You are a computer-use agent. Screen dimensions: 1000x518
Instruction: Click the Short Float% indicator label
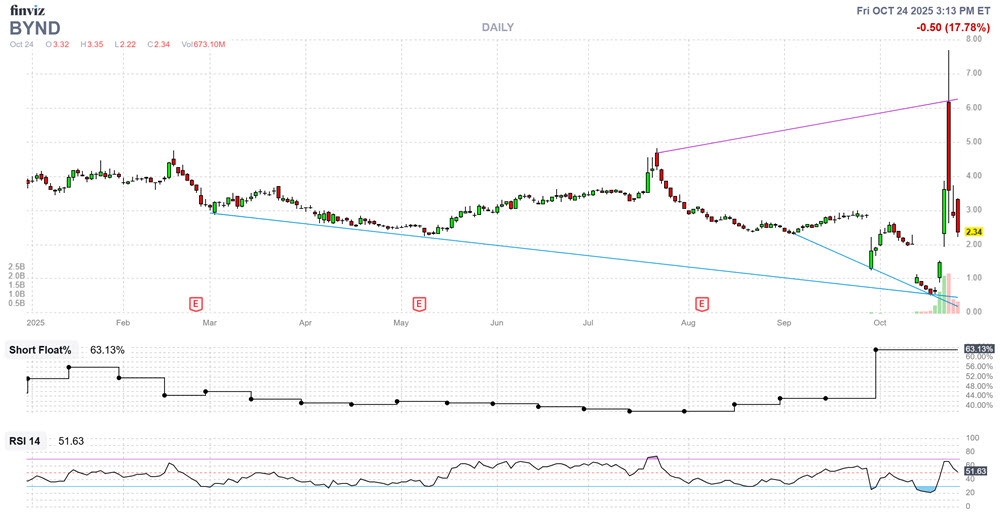pyautogui.click(x=40, y=350)
